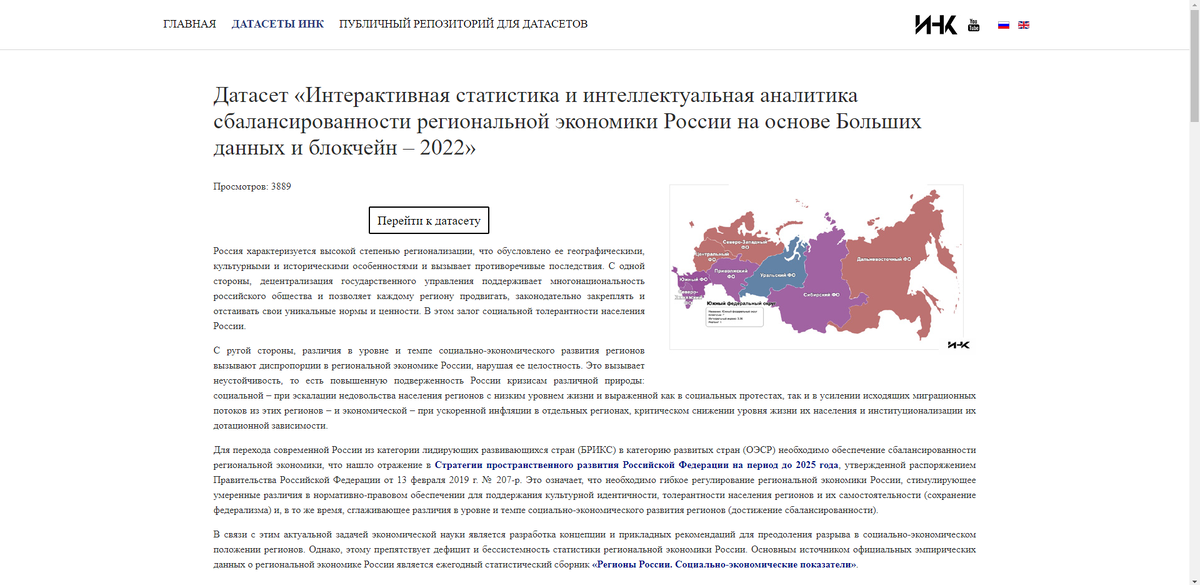Click Центральный ФО on the map

(x=711, y=256)
